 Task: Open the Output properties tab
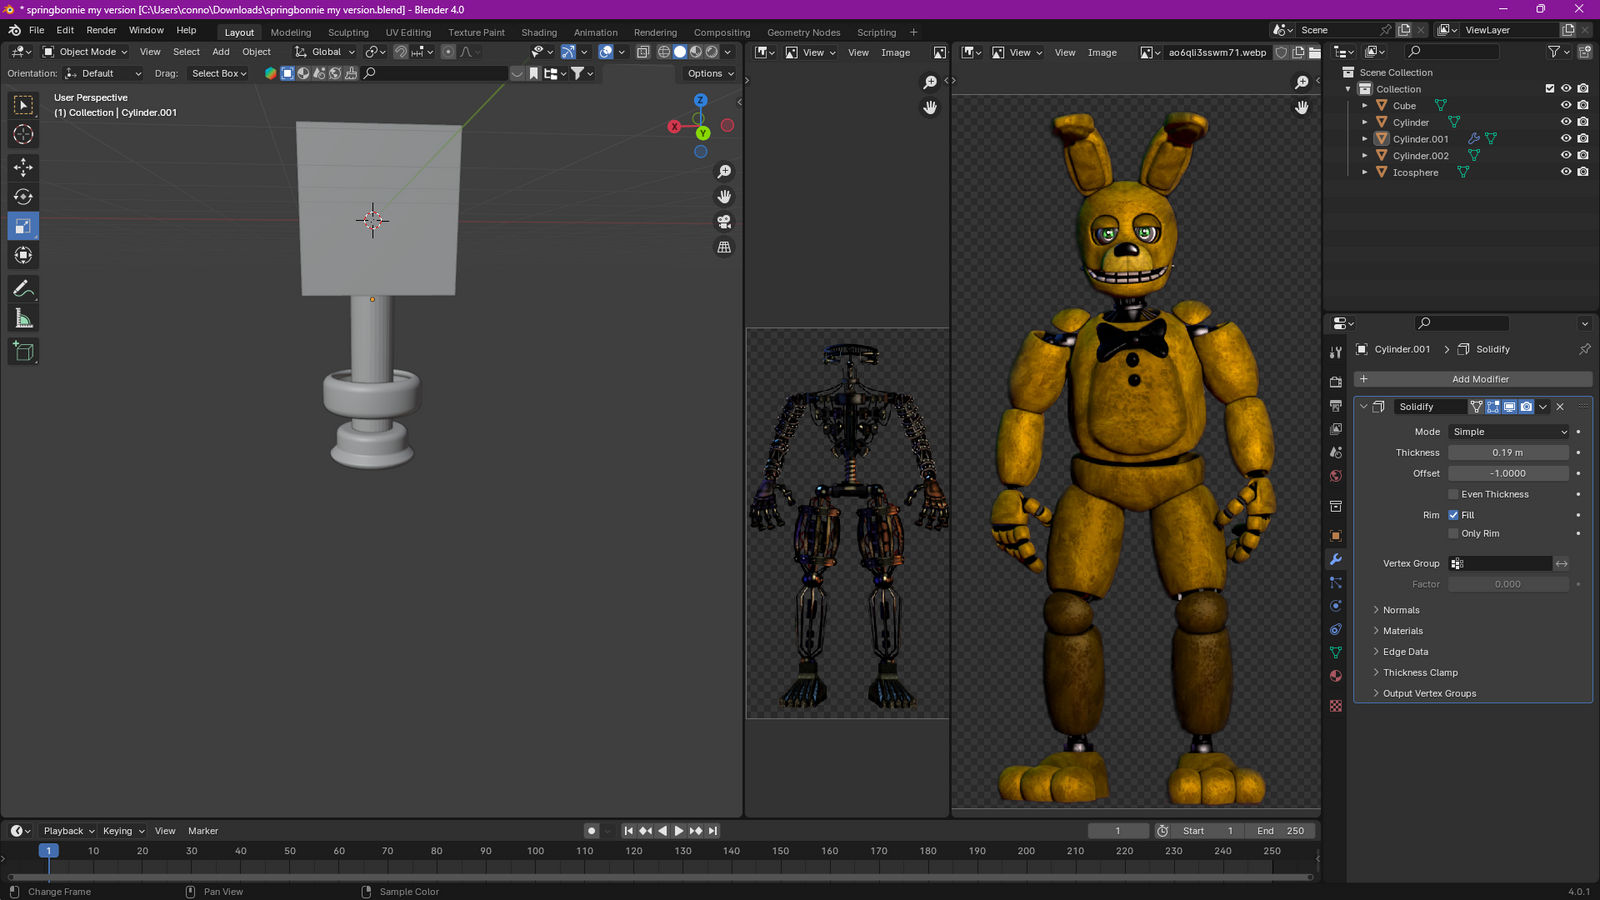click(x=1336, y=405)
